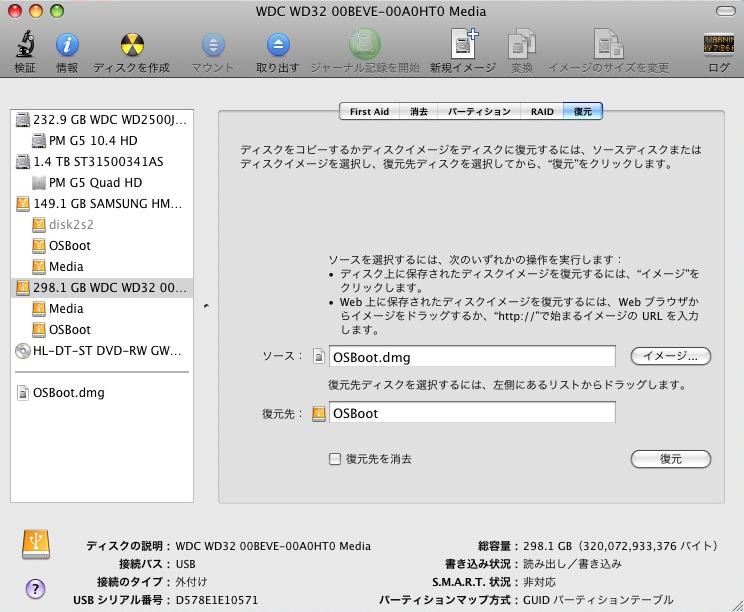Open the RAID tab
Viewport: 744px width, 612px height.
point(542,112)
